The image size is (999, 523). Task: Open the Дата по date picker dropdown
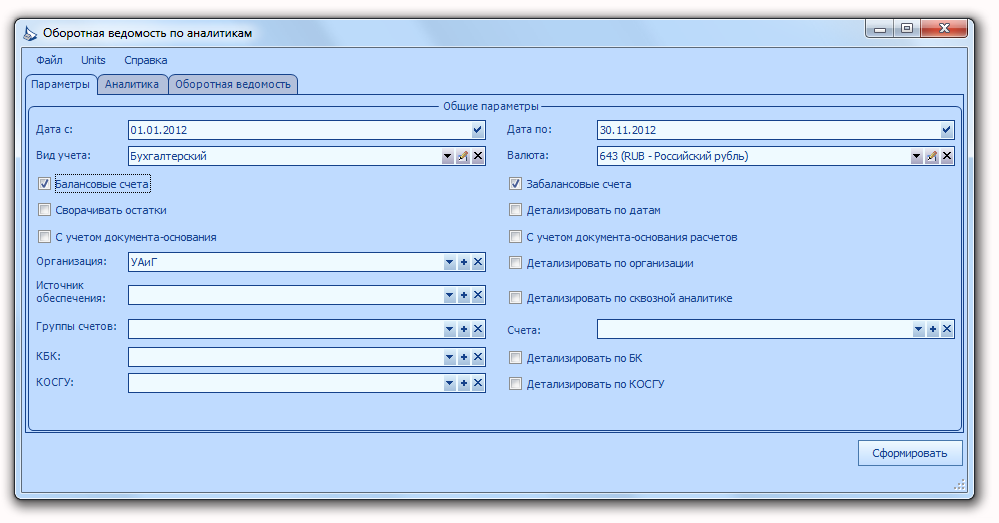[947, 130]
